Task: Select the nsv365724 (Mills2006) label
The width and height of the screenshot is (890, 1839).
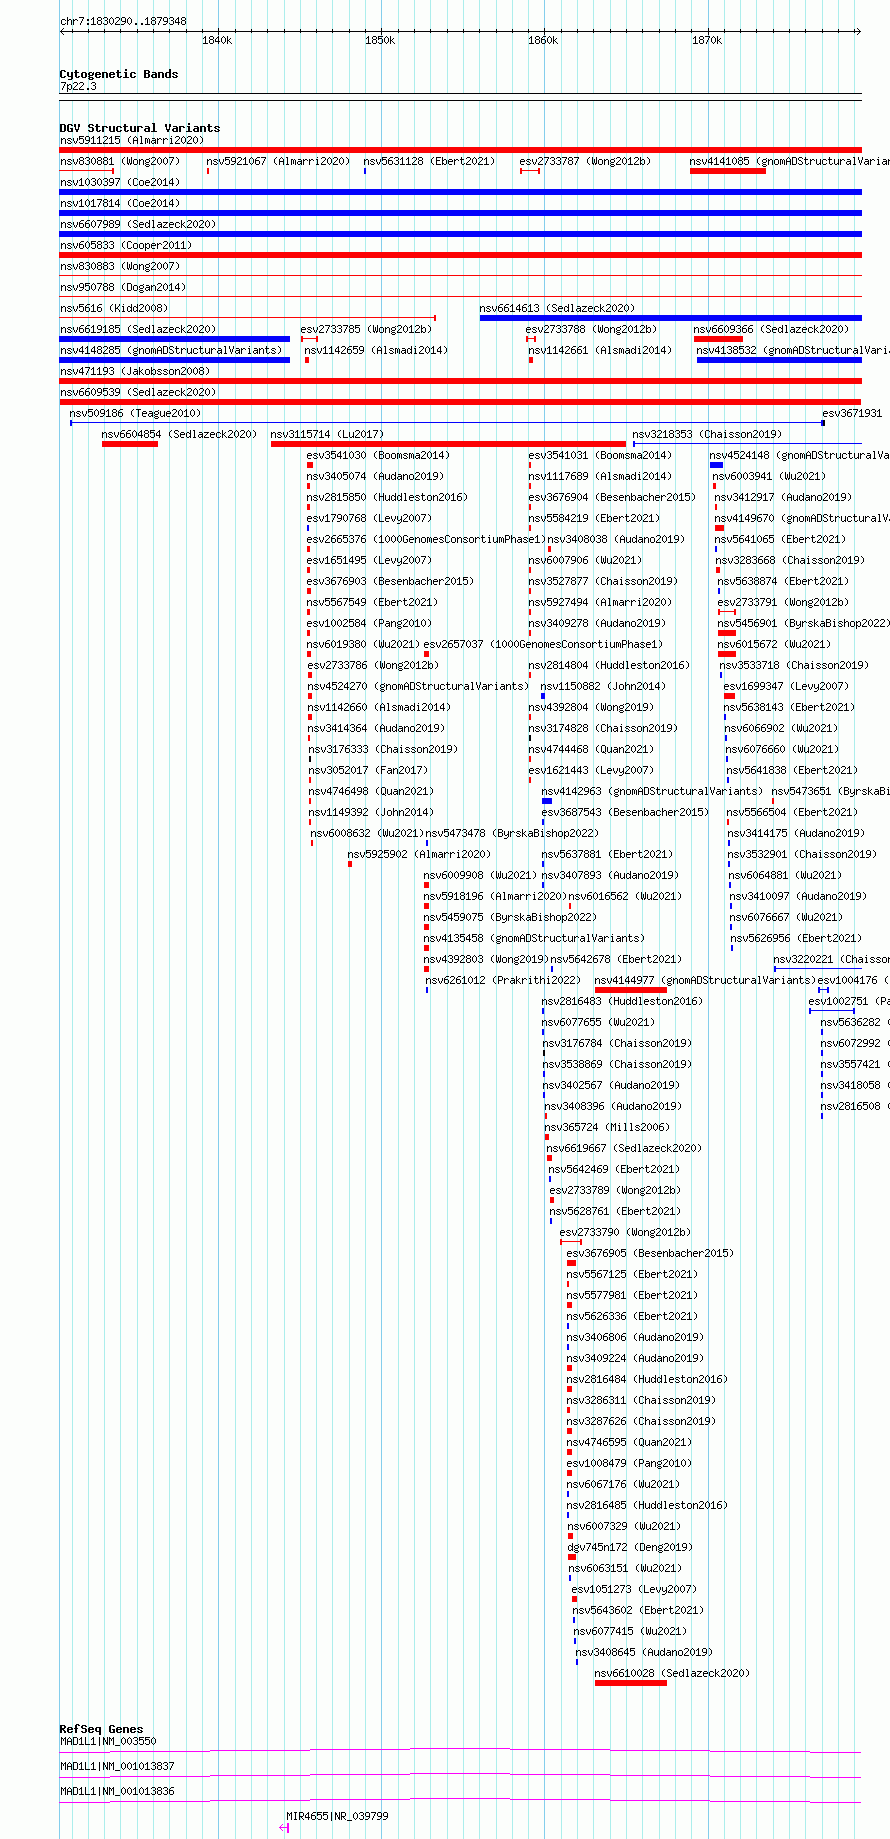Action: (607, 1127)
